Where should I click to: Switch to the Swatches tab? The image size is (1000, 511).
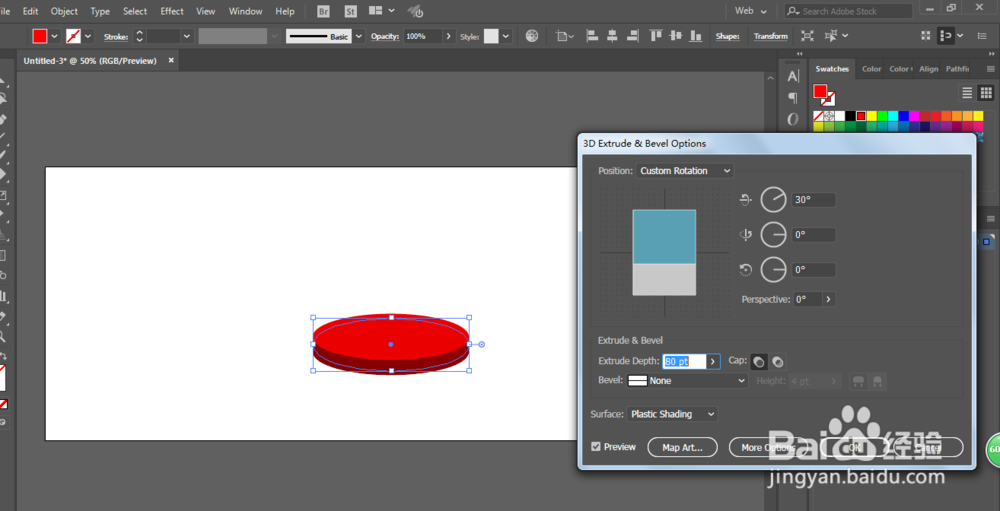[832, 69]
